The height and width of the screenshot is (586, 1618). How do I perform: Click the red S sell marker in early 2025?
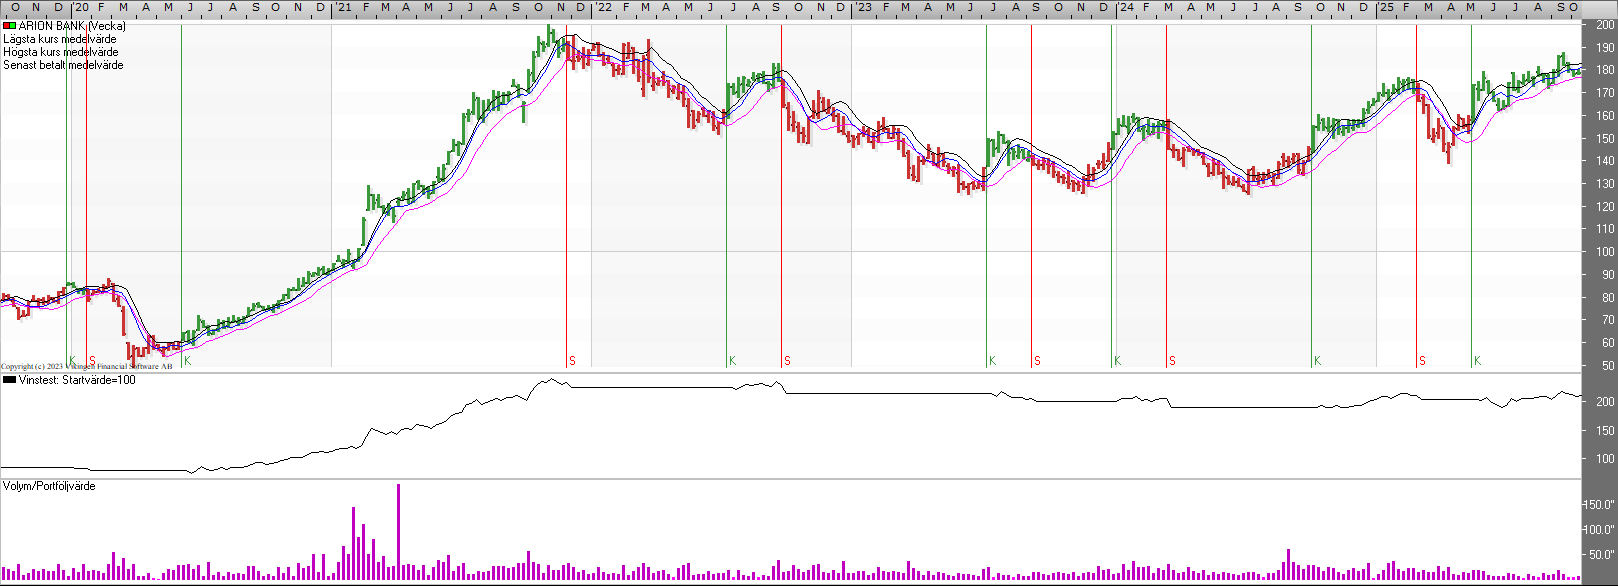coord(1422,361)
